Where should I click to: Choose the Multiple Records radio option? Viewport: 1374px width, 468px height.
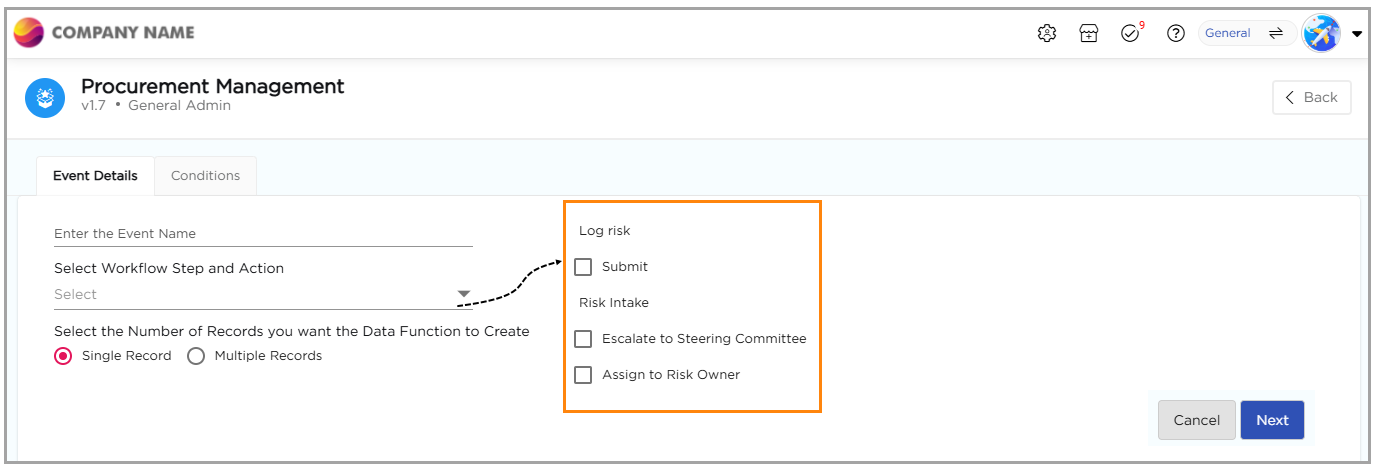click(196, 356)
